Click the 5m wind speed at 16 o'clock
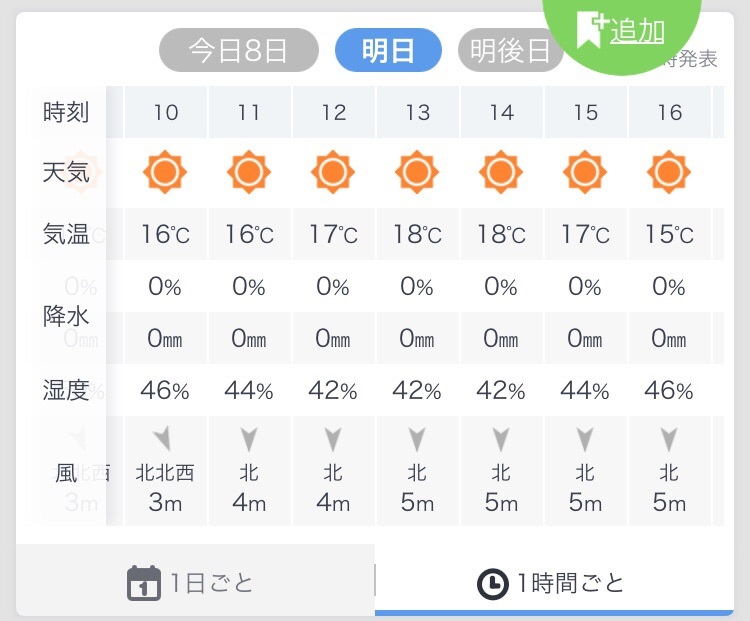The image size is (750, 621). 669,502
